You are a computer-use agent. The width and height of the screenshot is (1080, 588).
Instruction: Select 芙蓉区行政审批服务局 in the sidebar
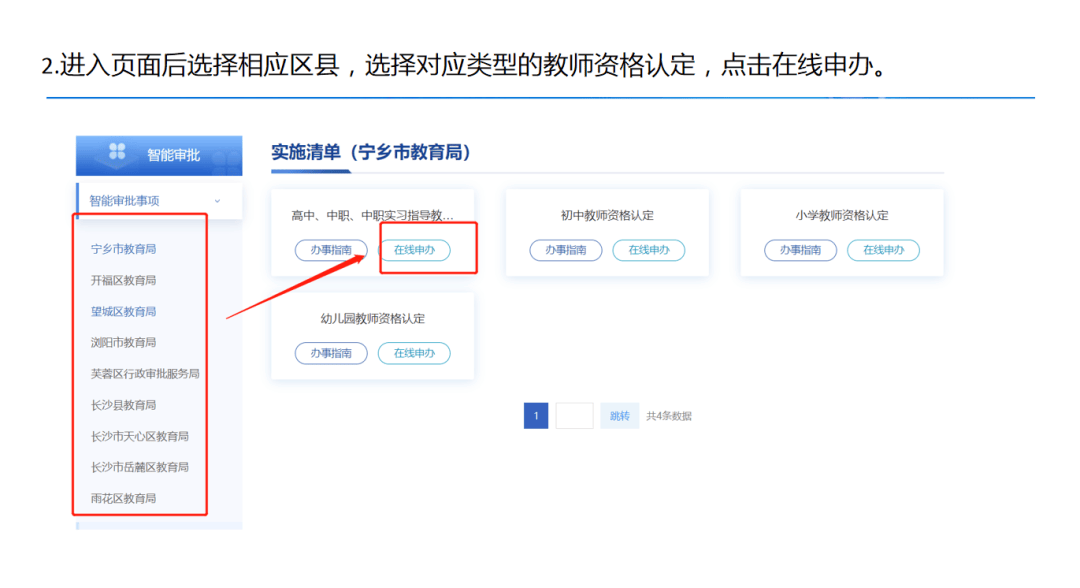click(145, 374)
